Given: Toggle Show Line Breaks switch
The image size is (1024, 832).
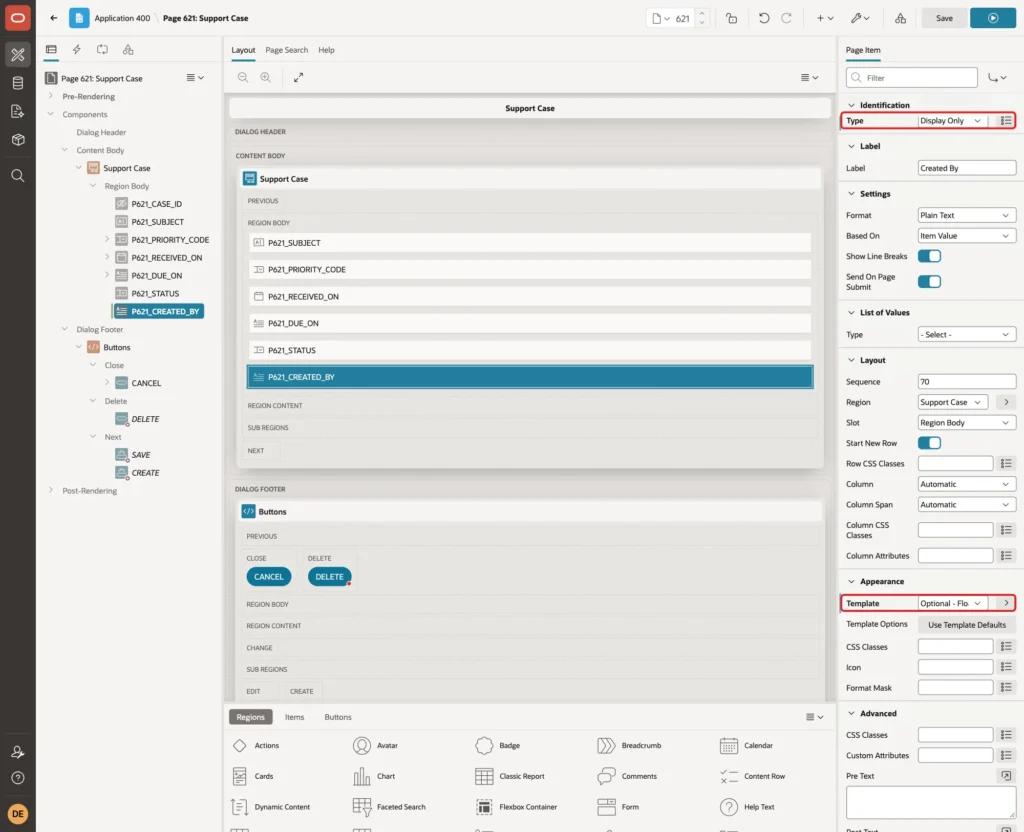Looking at the screenshot, I should click(929, 256).
